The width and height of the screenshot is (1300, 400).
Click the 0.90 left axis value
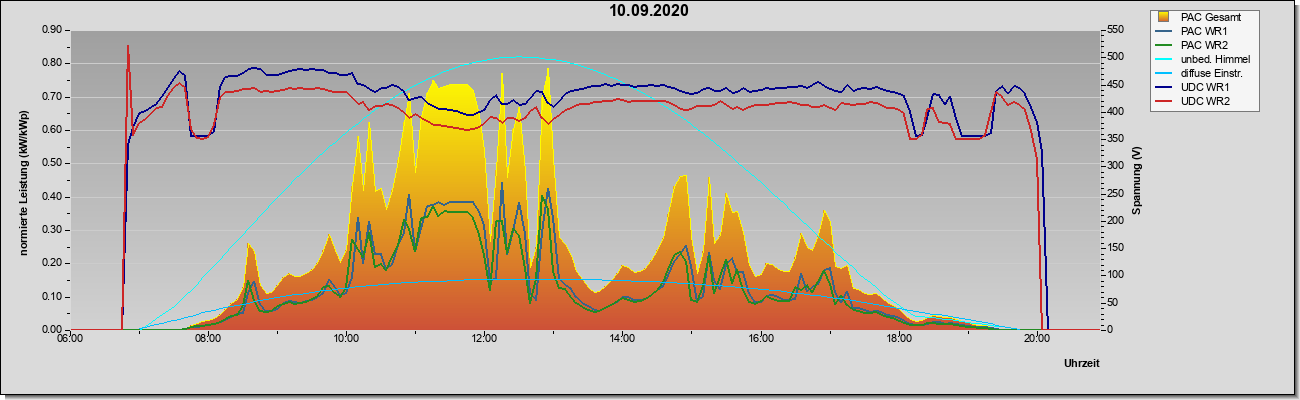click(50, 30)
